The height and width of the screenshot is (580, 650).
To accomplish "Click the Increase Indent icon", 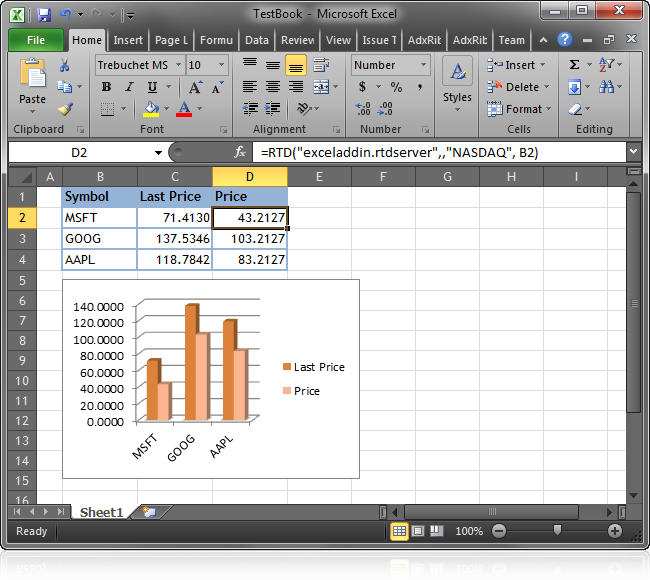I will click(272, 109).
